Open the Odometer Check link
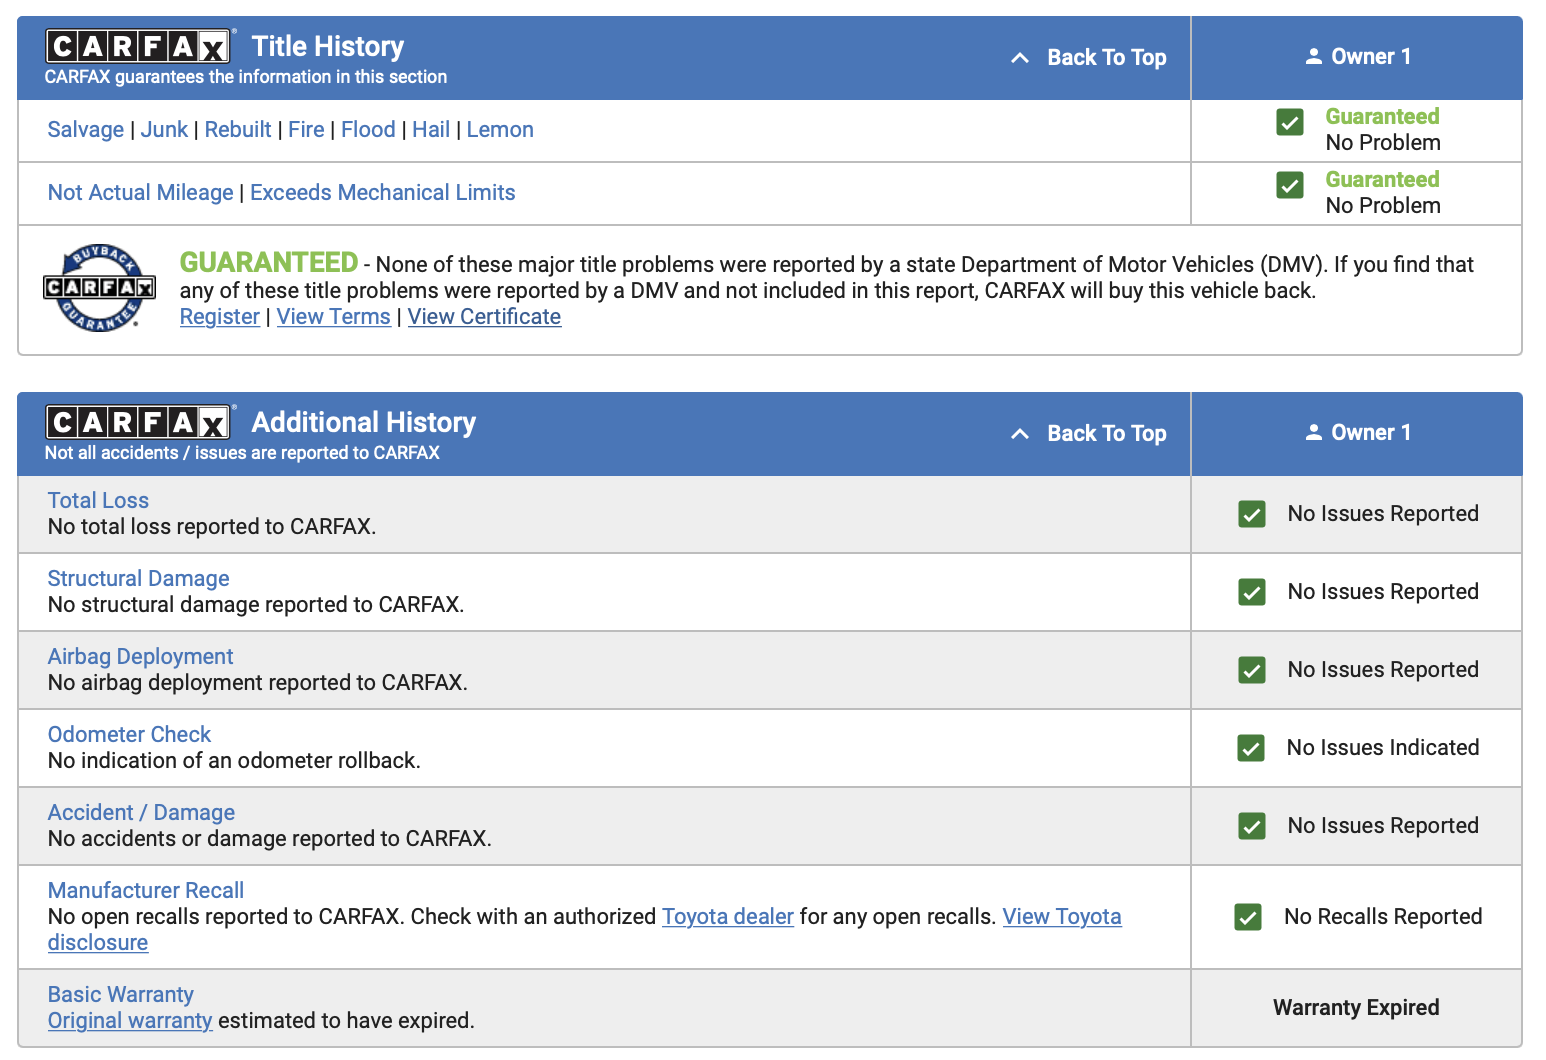 tap(130, 735)
